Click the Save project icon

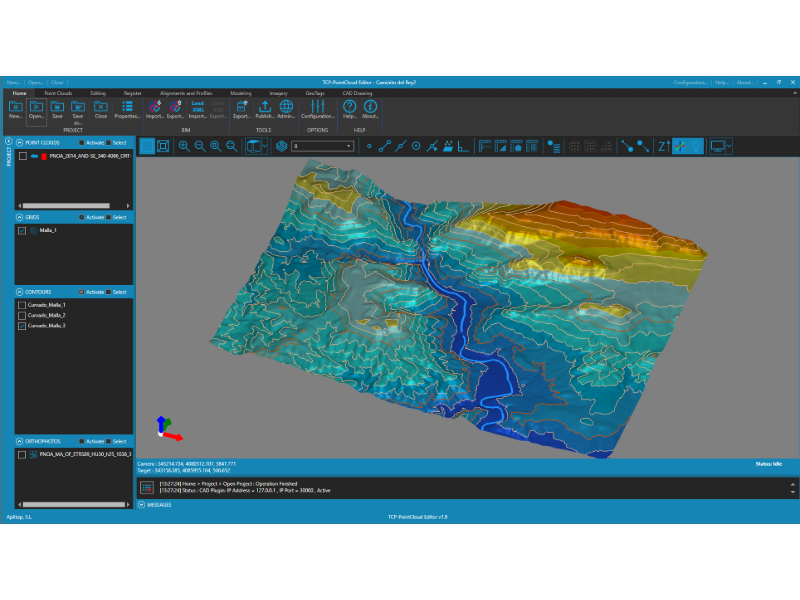click(57, 107)
